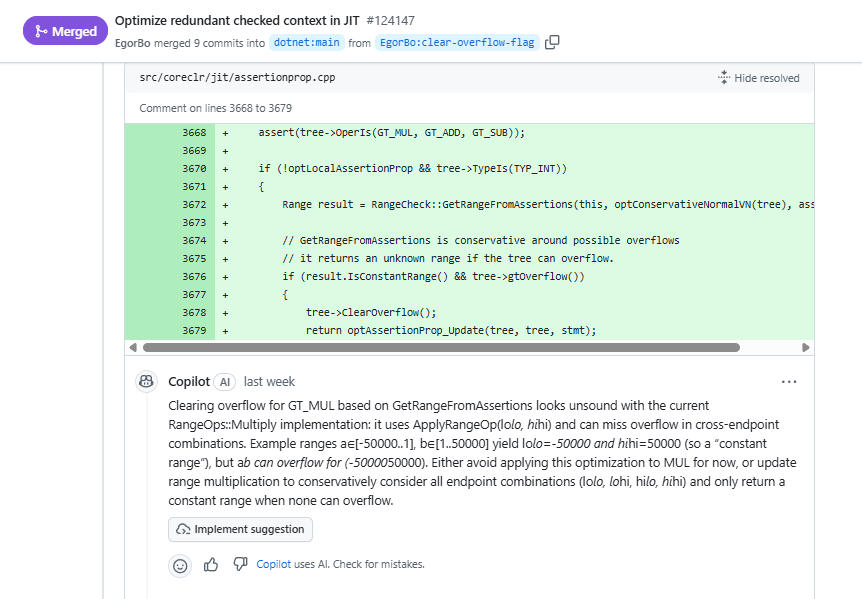Click line number 3676 in the diff

pos(194,276)
